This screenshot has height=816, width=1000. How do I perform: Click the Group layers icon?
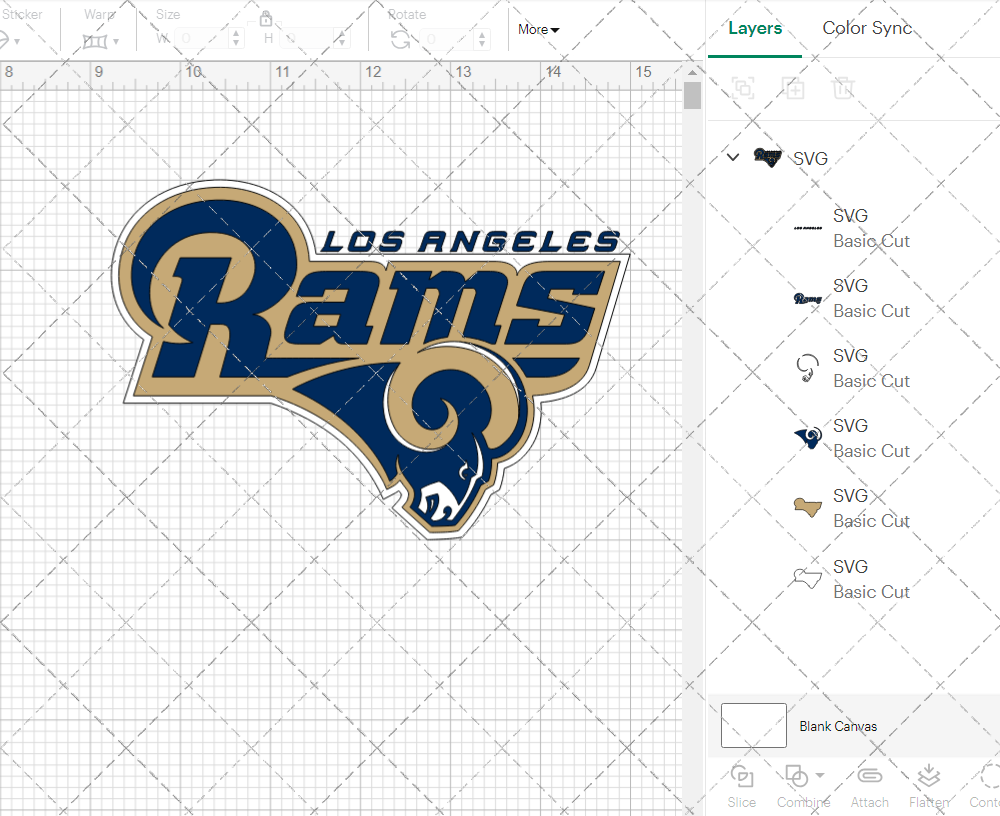click(x=743, y=89)
